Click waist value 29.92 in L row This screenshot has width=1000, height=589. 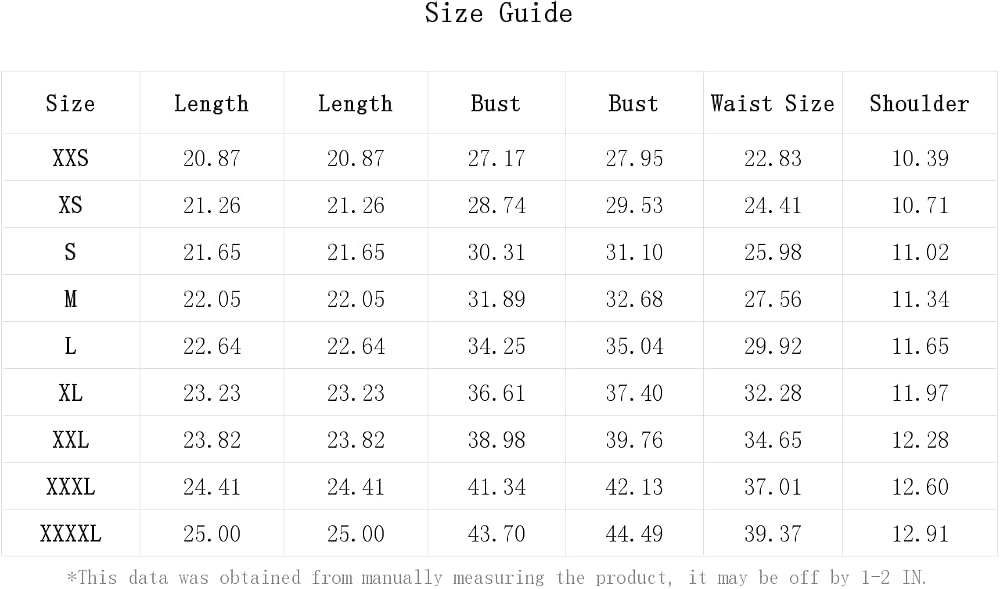pyautogui.click(x=772, y=346)
